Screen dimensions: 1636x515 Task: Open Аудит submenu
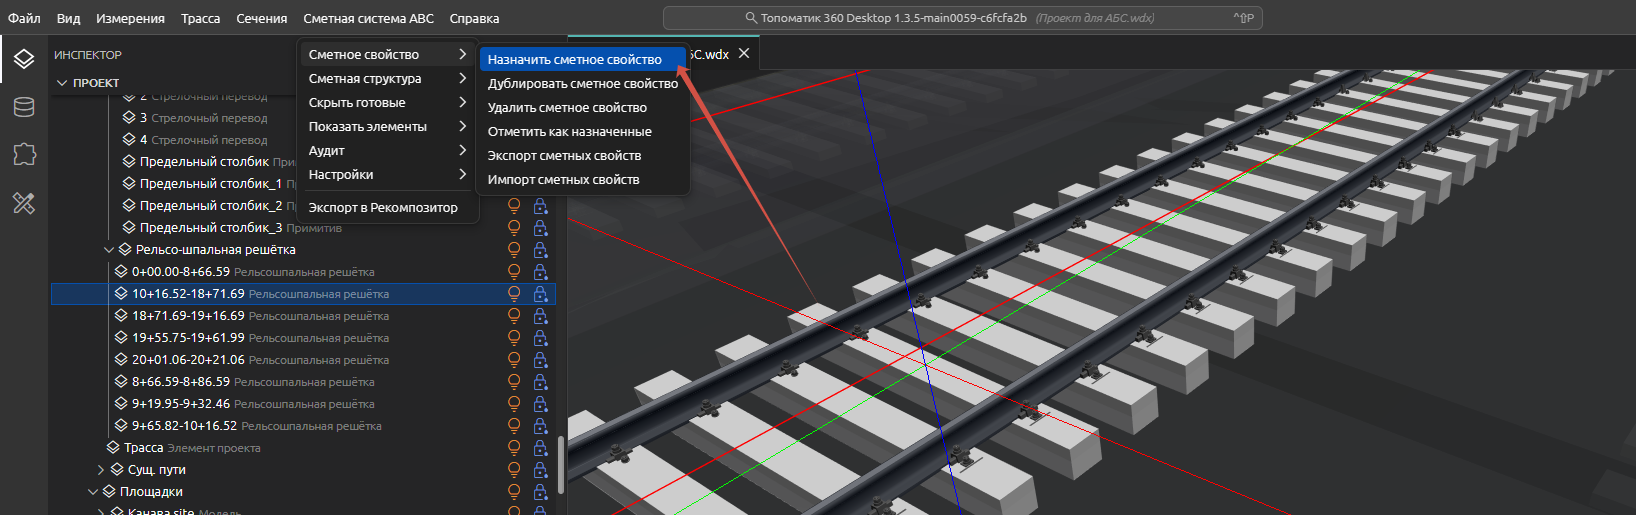[x=388, y=151]
